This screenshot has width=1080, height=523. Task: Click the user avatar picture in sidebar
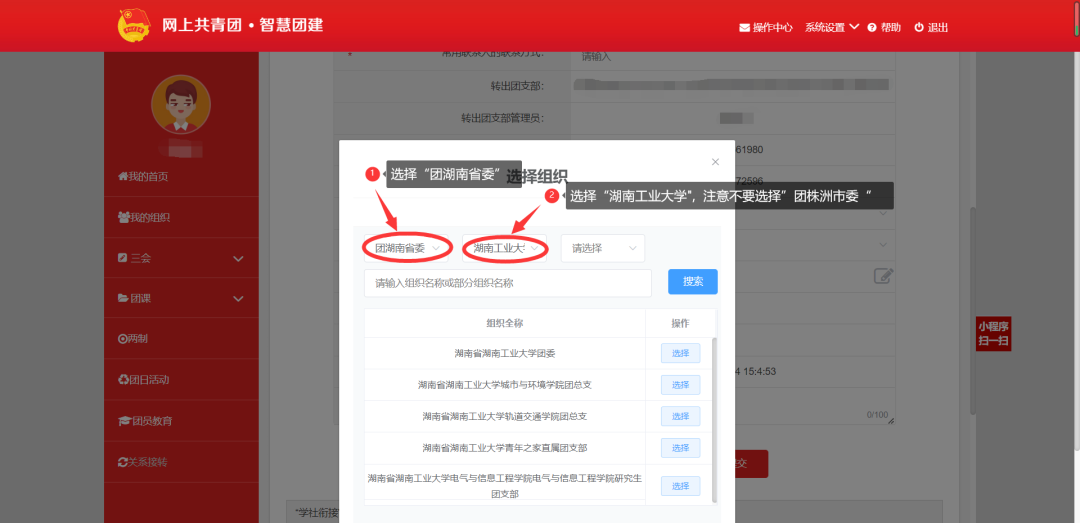tap(181, 105)
